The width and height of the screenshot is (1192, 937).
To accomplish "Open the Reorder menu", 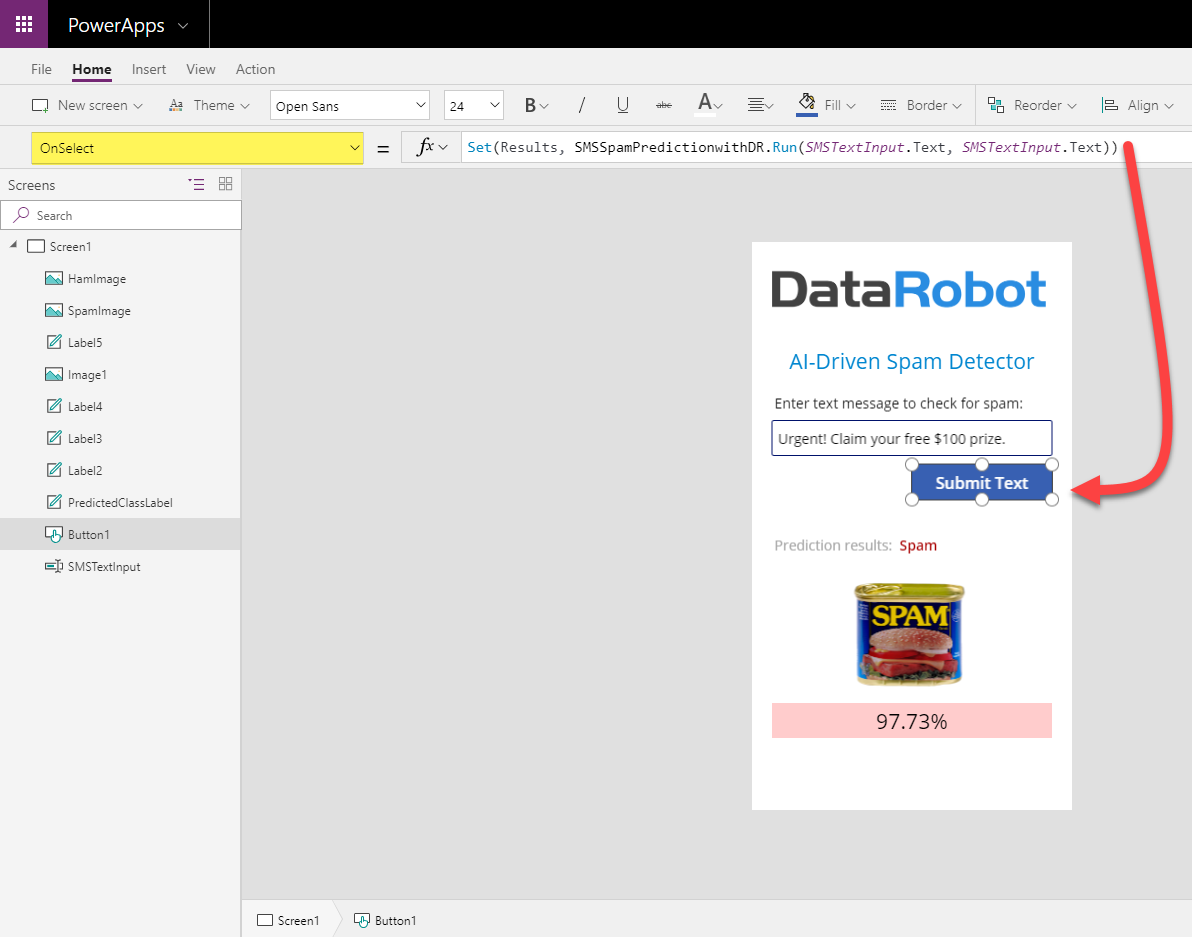I will 1032,106.
